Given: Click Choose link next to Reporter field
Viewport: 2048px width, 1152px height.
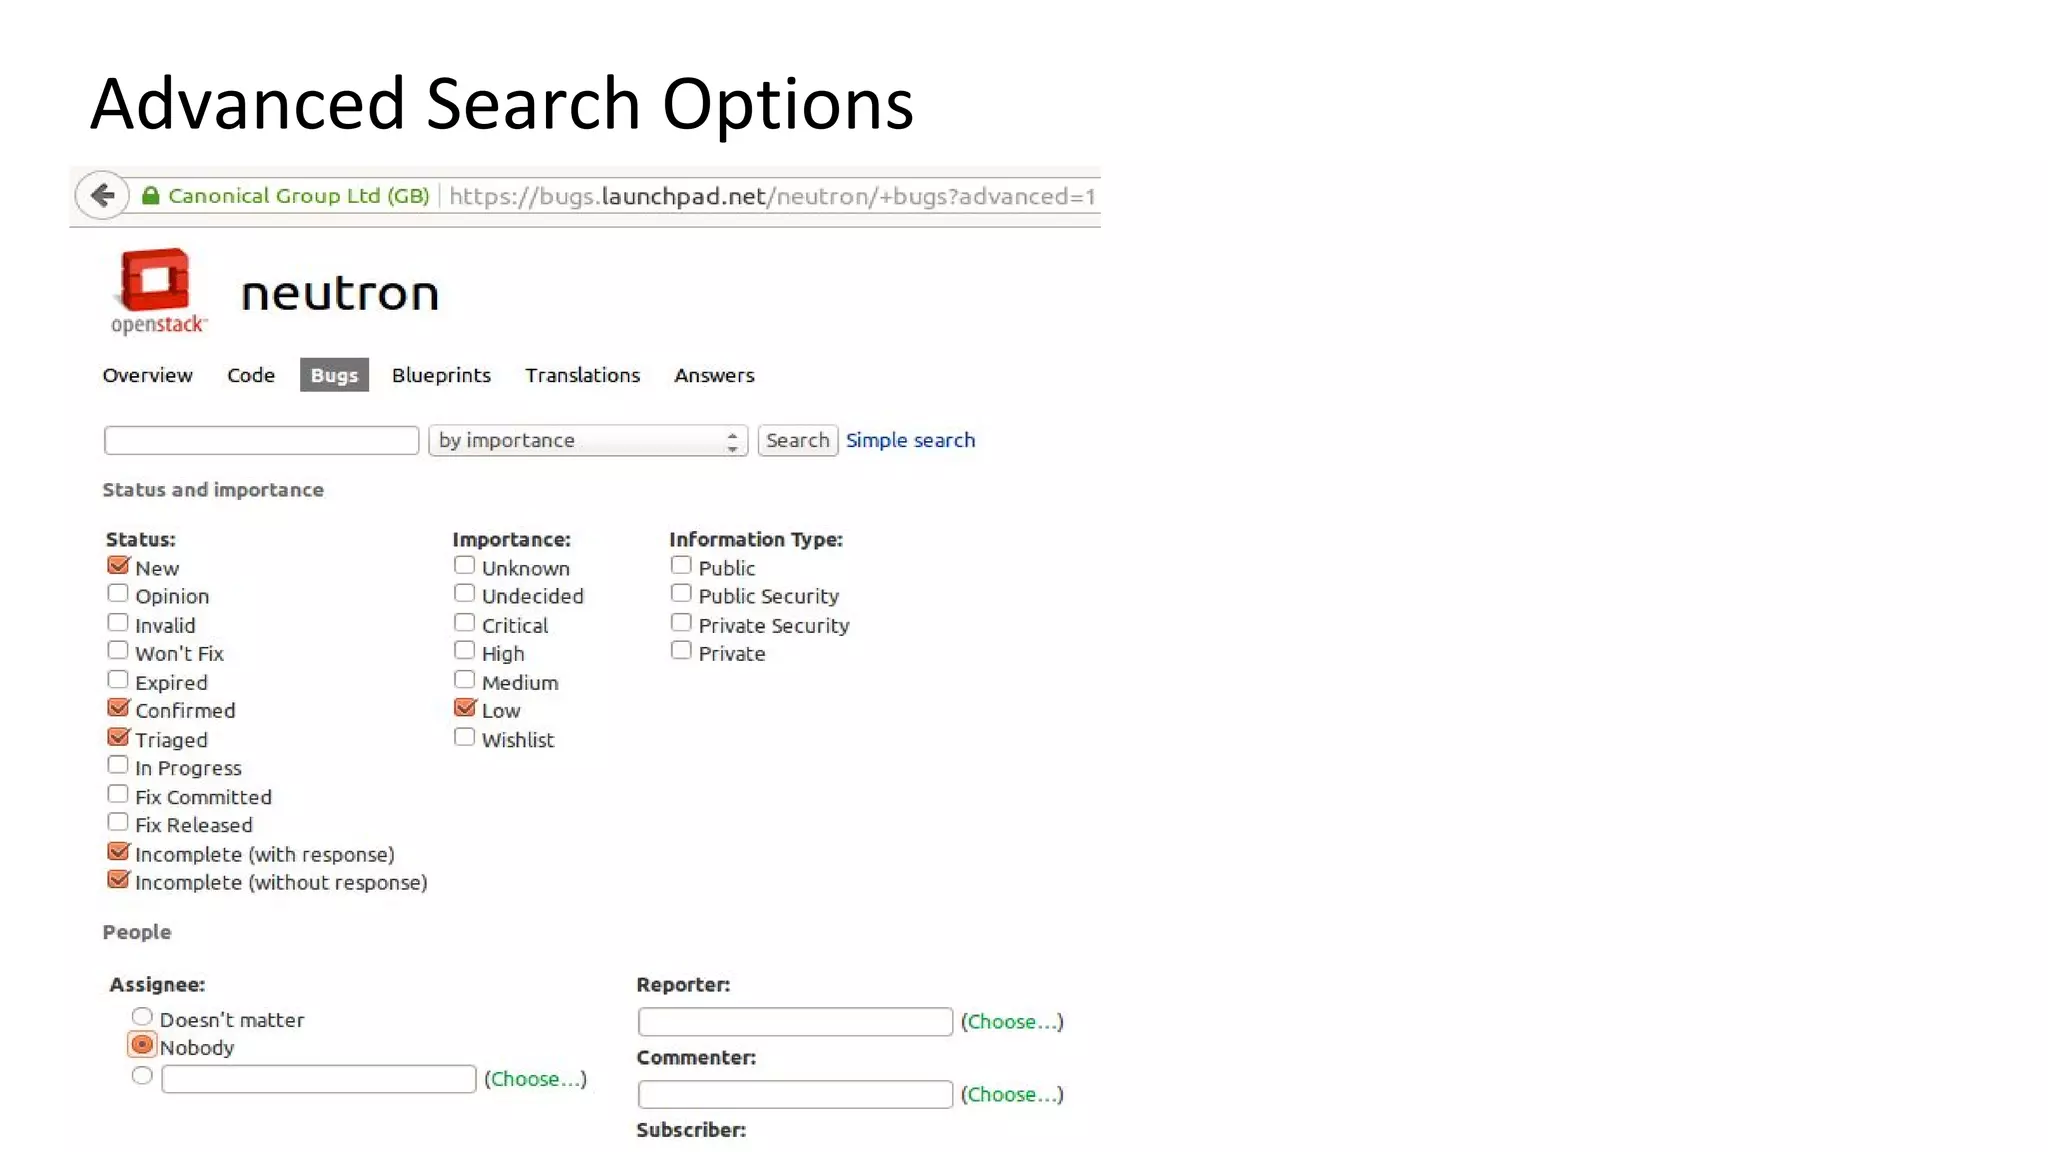Looking at the screenshot, I should pos(1012,1022).
